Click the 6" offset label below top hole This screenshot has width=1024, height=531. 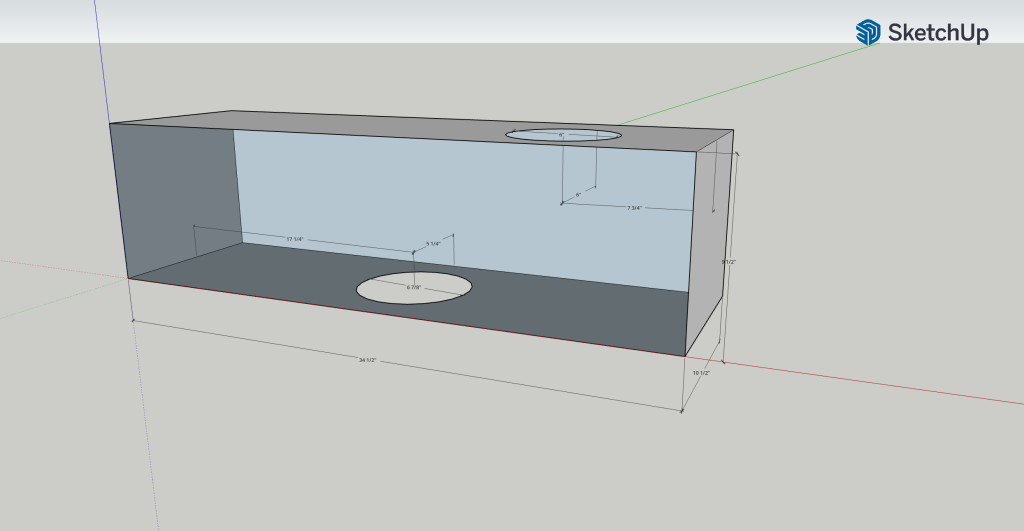(578, 195)
